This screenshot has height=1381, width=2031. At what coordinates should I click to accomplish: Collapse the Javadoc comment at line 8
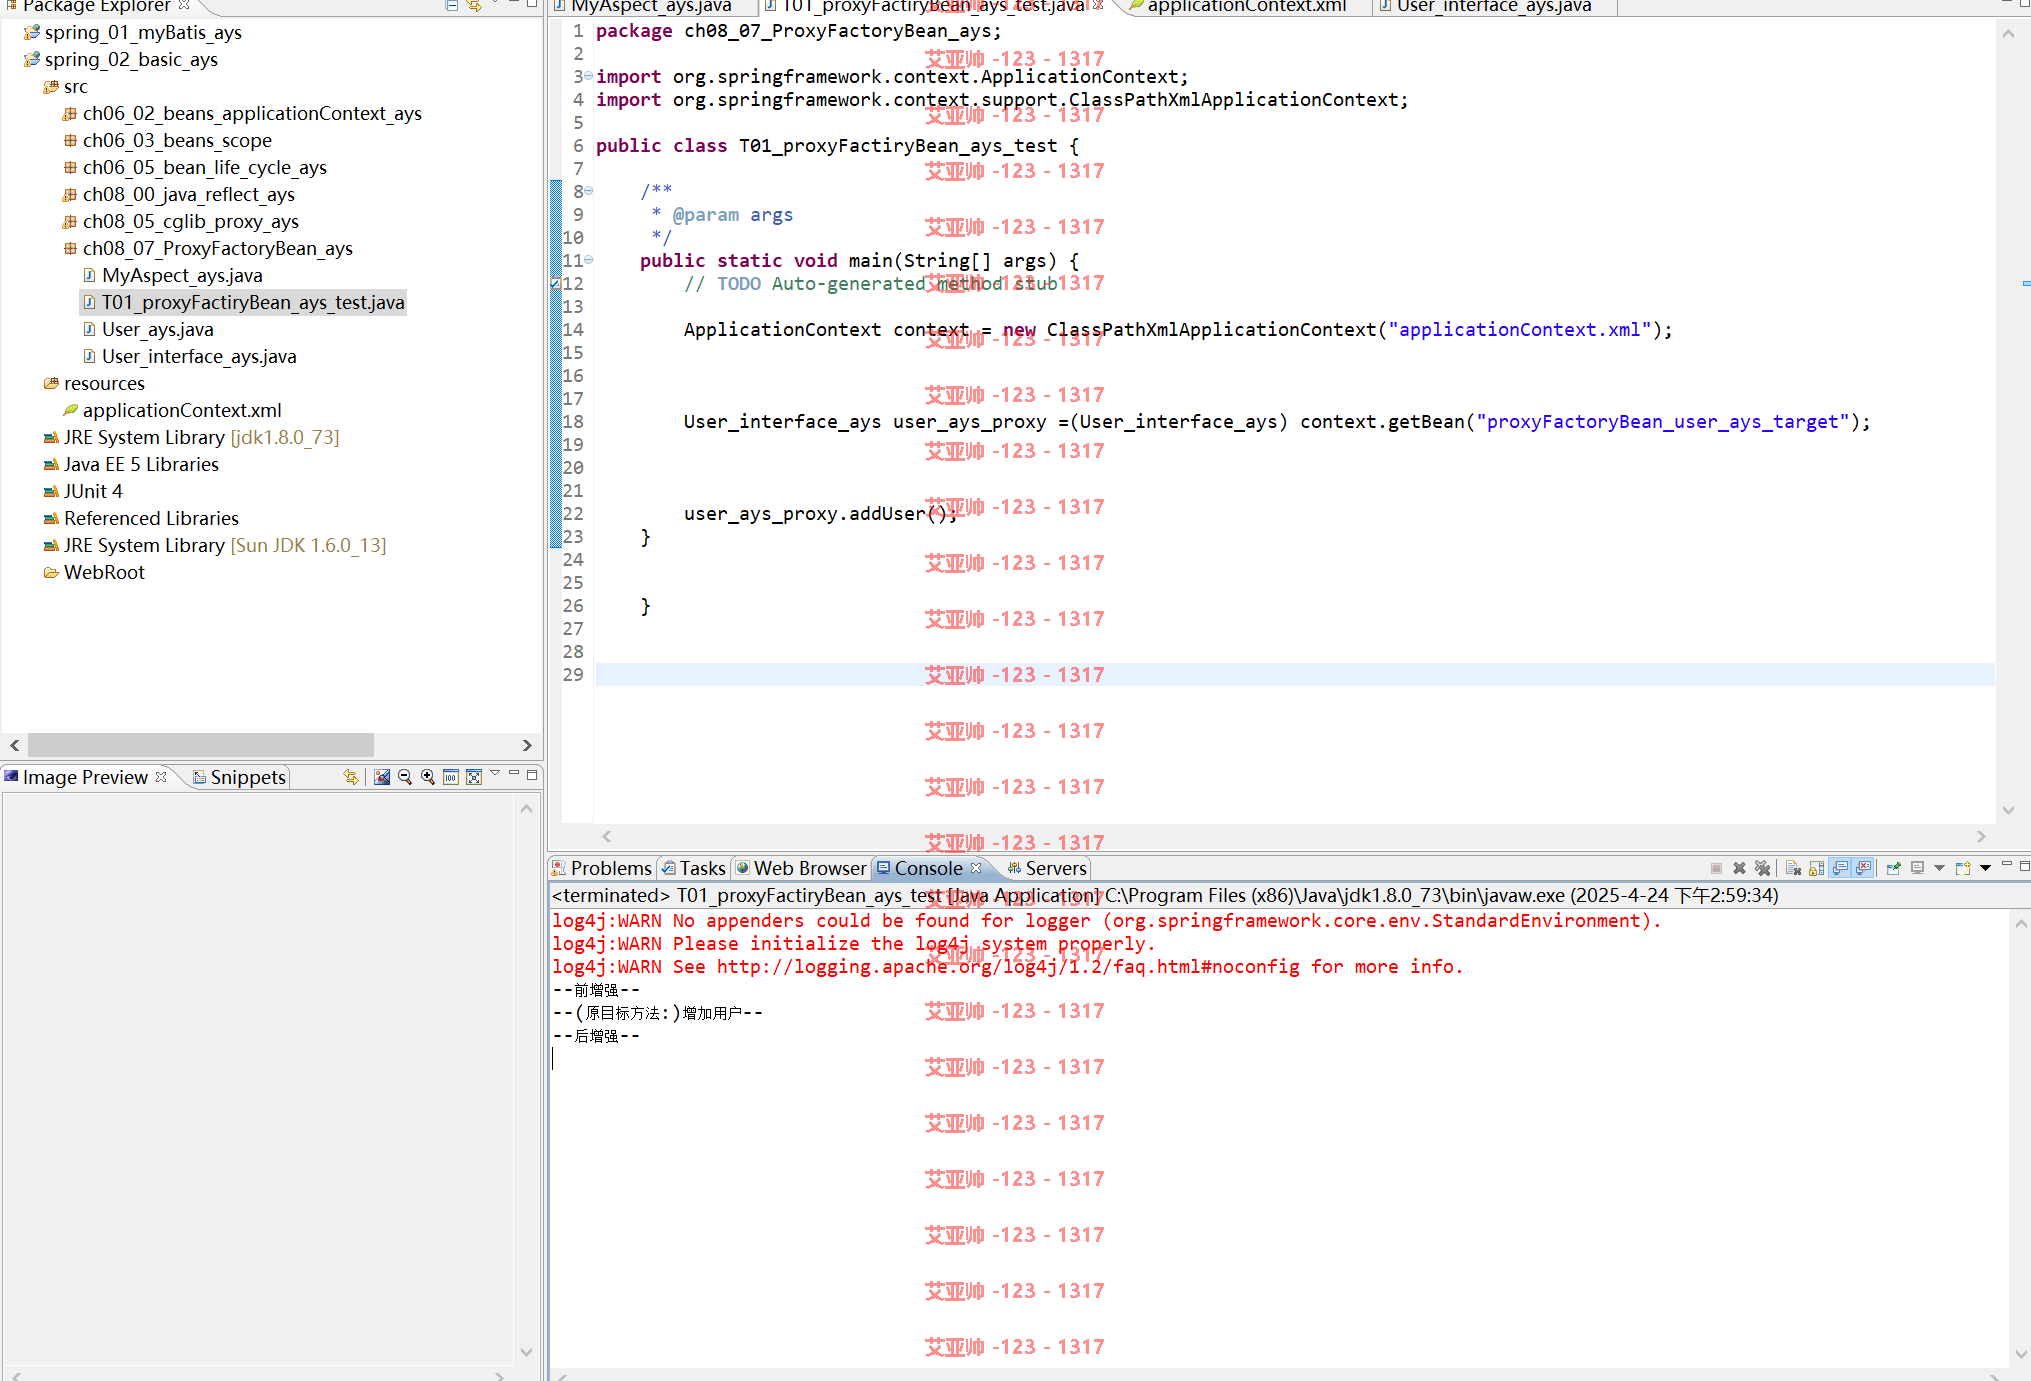coord(589,191)
